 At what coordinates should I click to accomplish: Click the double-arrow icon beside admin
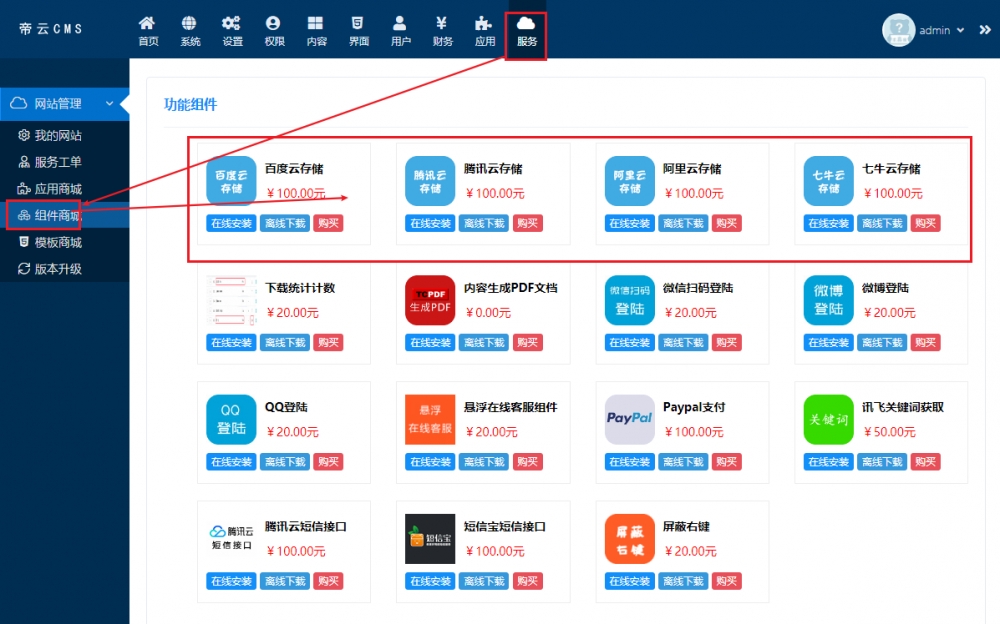click(x=985, y=29)
